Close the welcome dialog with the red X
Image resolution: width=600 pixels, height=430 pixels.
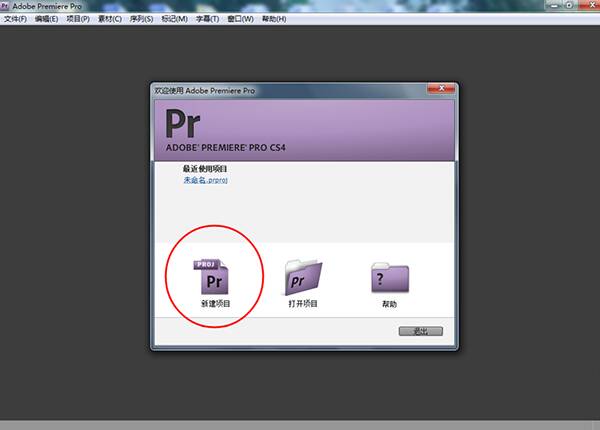[x=441, y=88]
